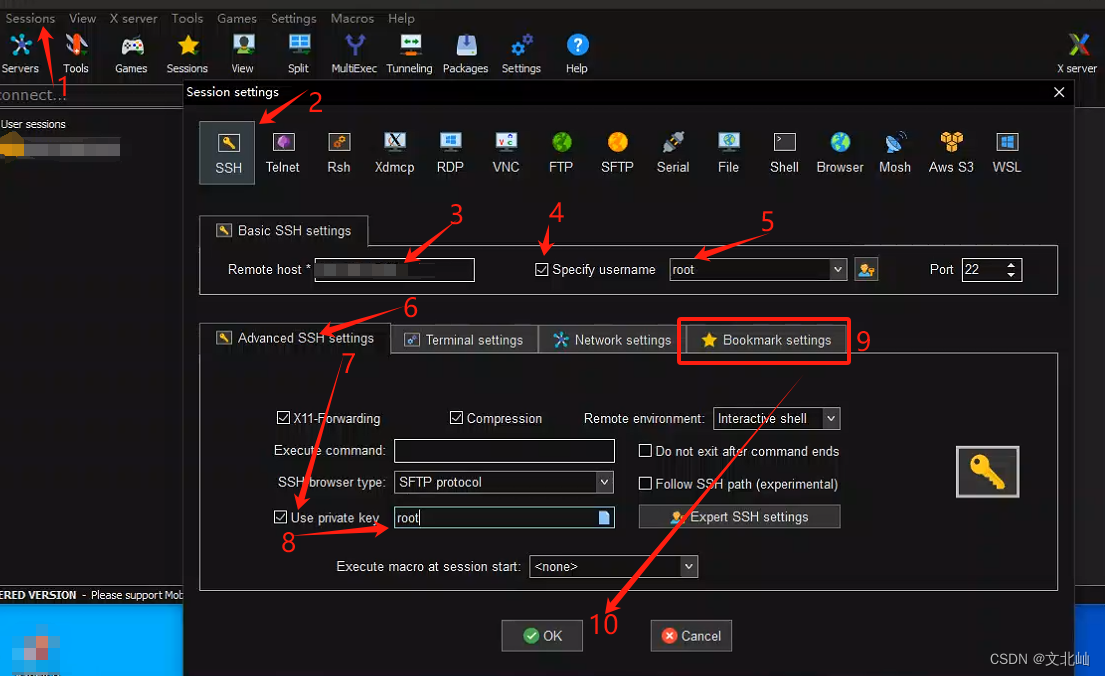Switch to Network settings tab
The height and width of the screenshot is (676, 1105).
pos(612,340)
